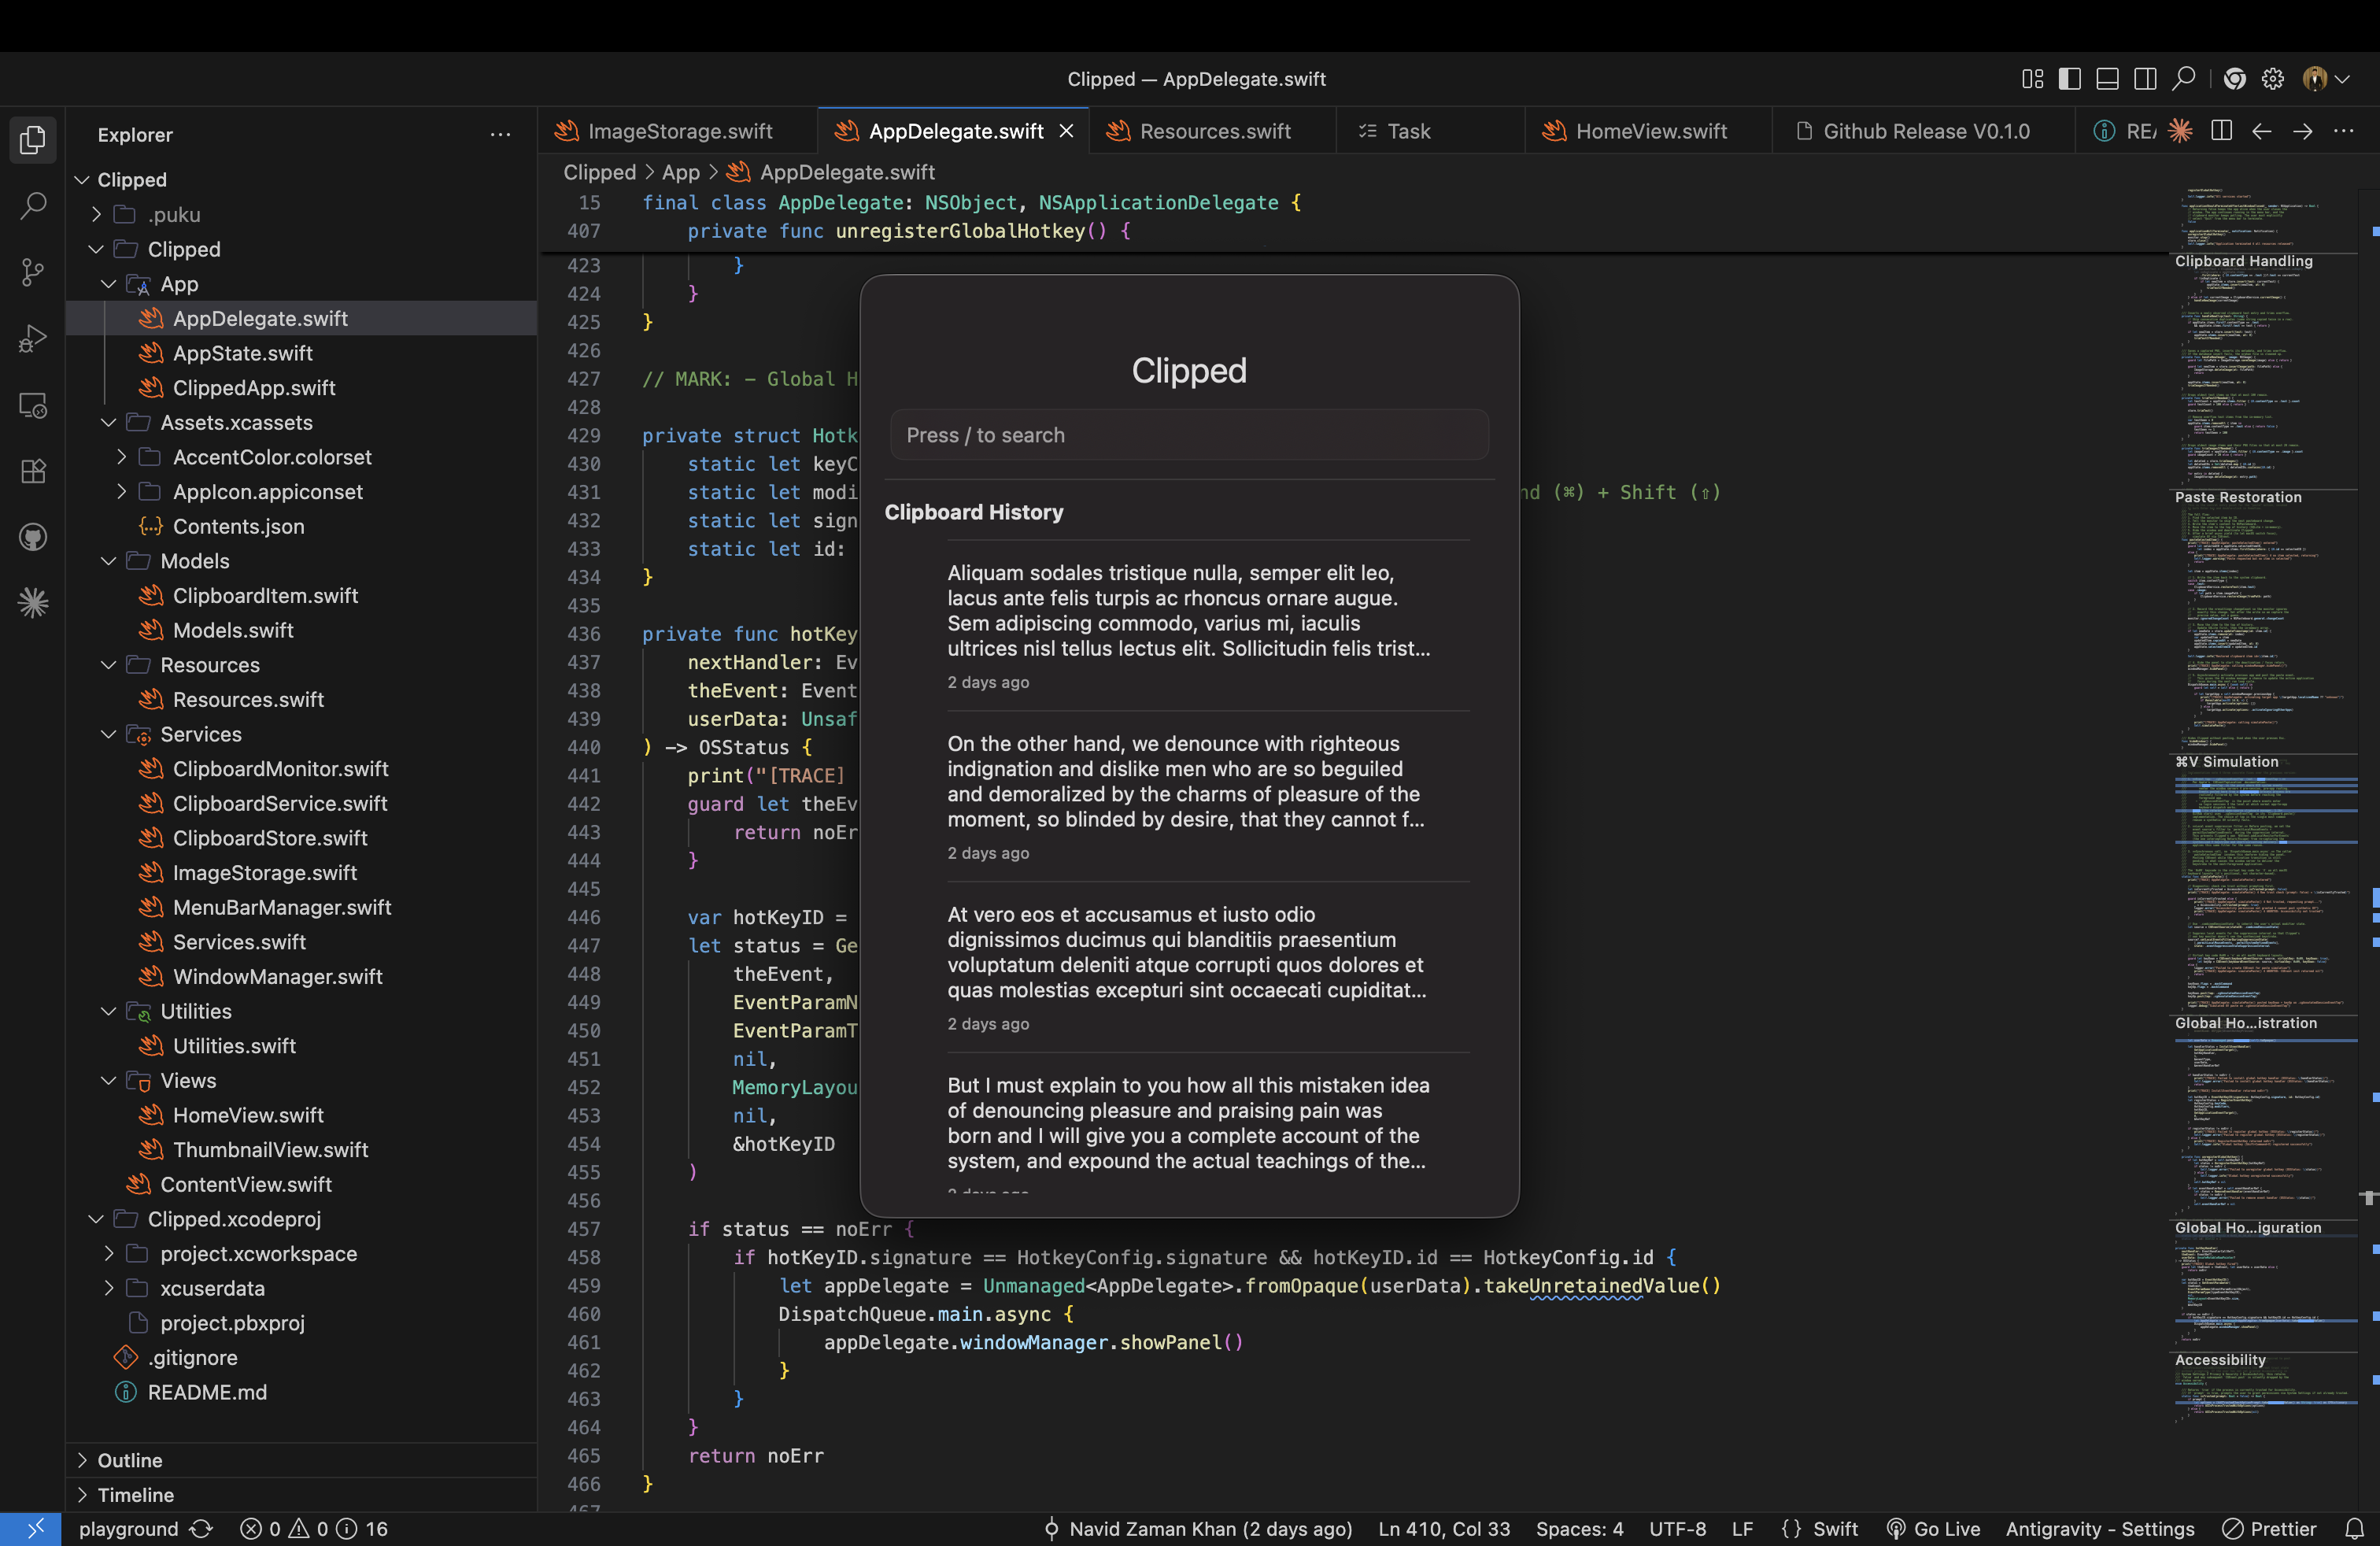Split the editor to the right
Image resolution: width=2380 pixels, height=1546 pixels.
[x=2221, y=131]
